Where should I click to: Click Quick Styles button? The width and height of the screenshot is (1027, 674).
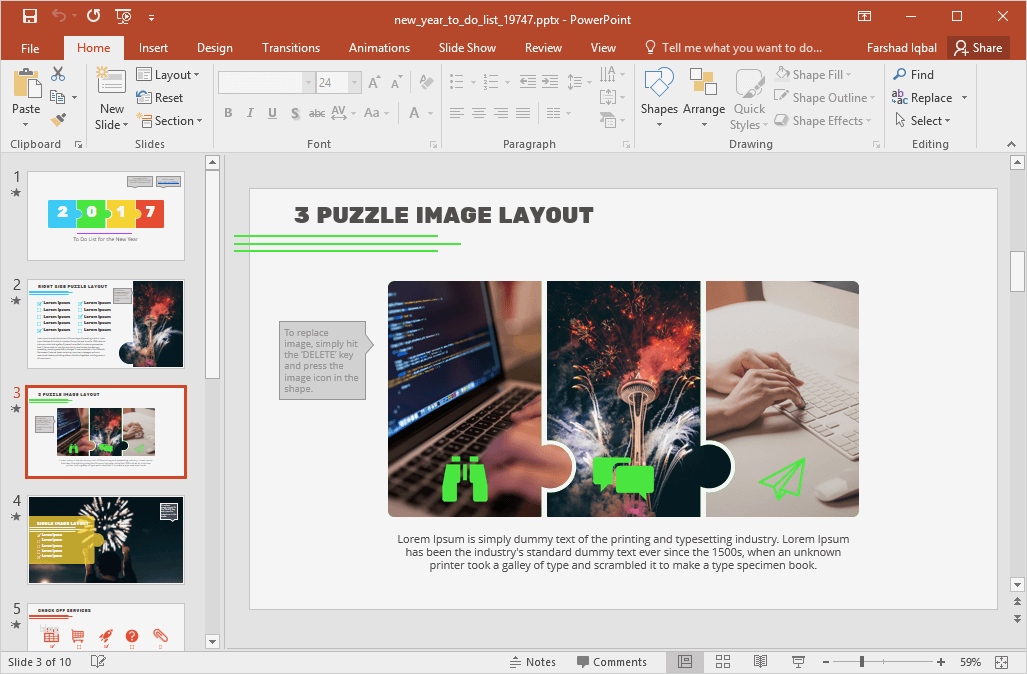(x=749, y=98)
